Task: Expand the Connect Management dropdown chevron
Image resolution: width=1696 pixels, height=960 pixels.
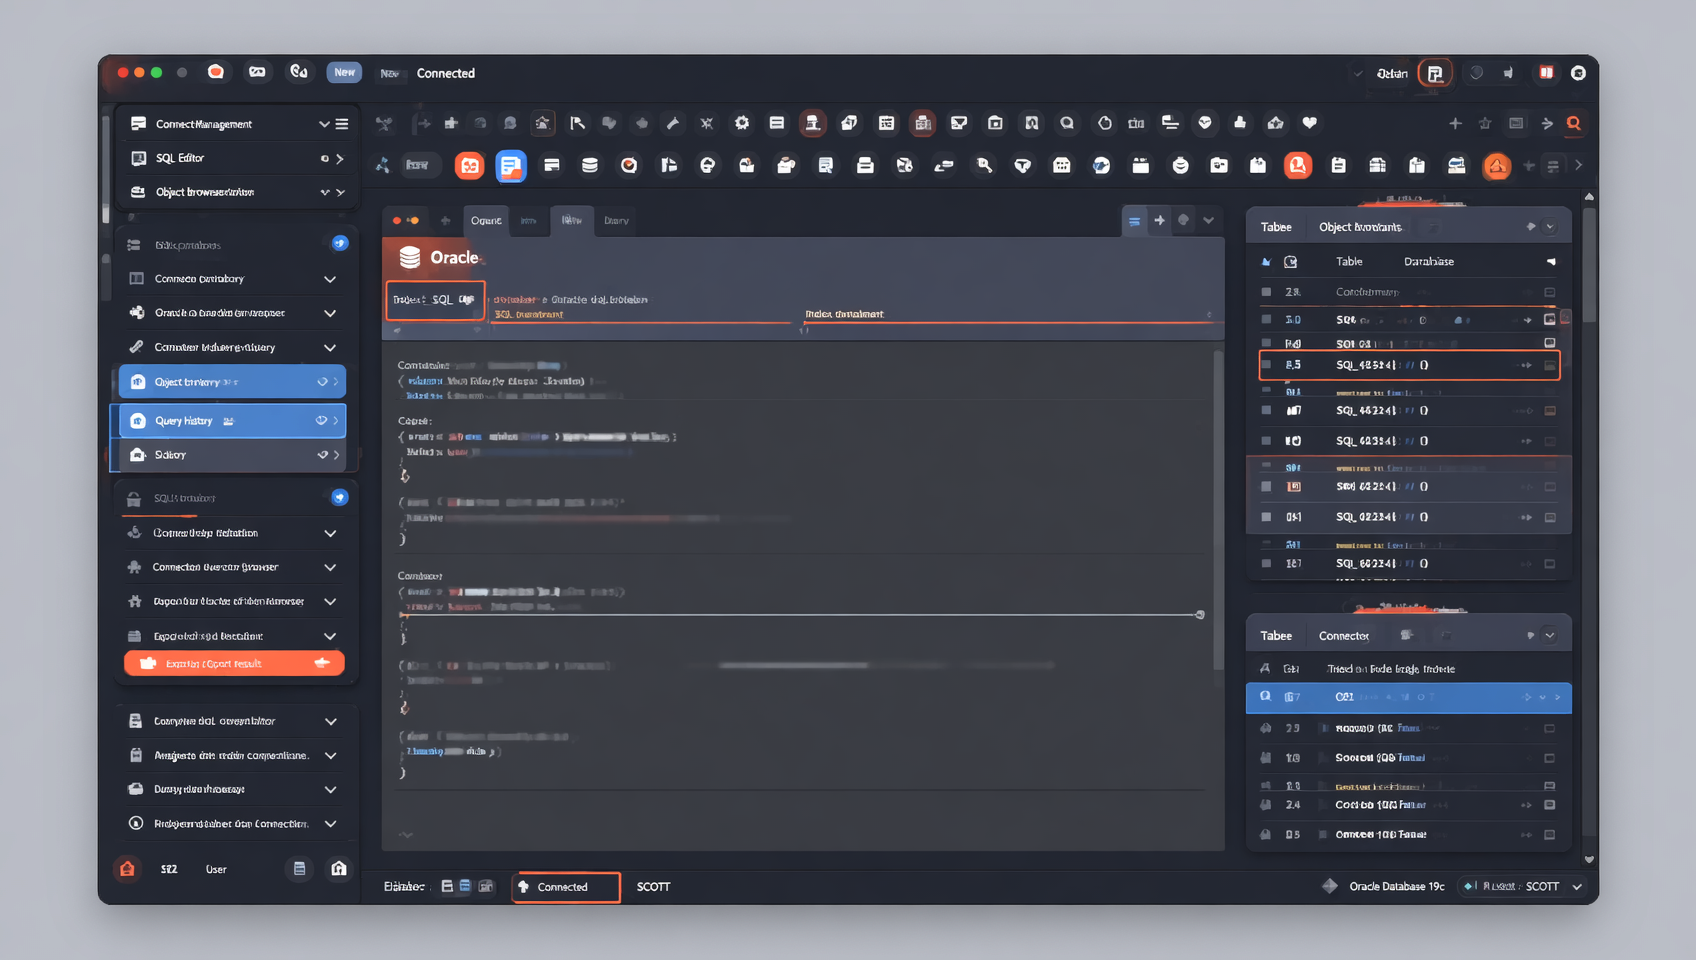Action: 324,124
